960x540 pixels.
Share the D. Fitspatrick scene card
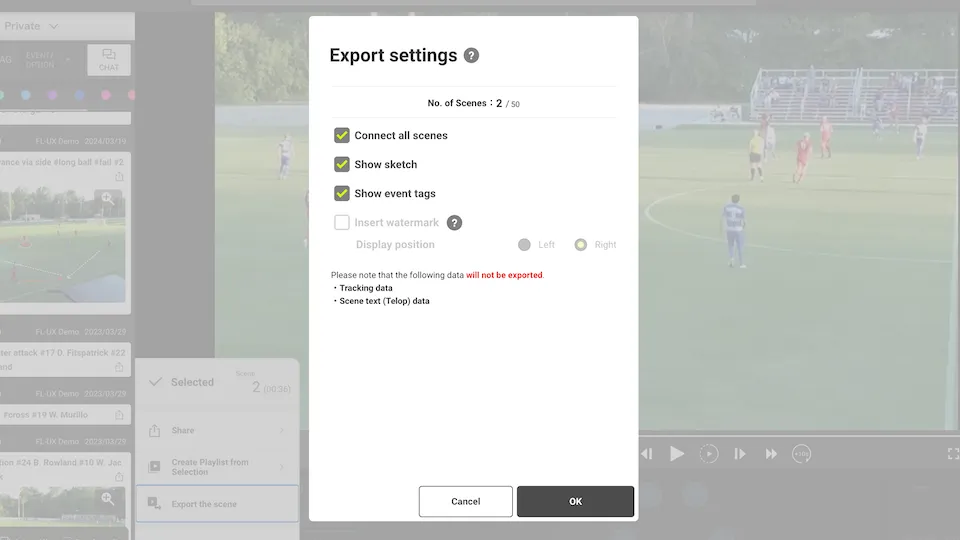(x=119, y=367)
